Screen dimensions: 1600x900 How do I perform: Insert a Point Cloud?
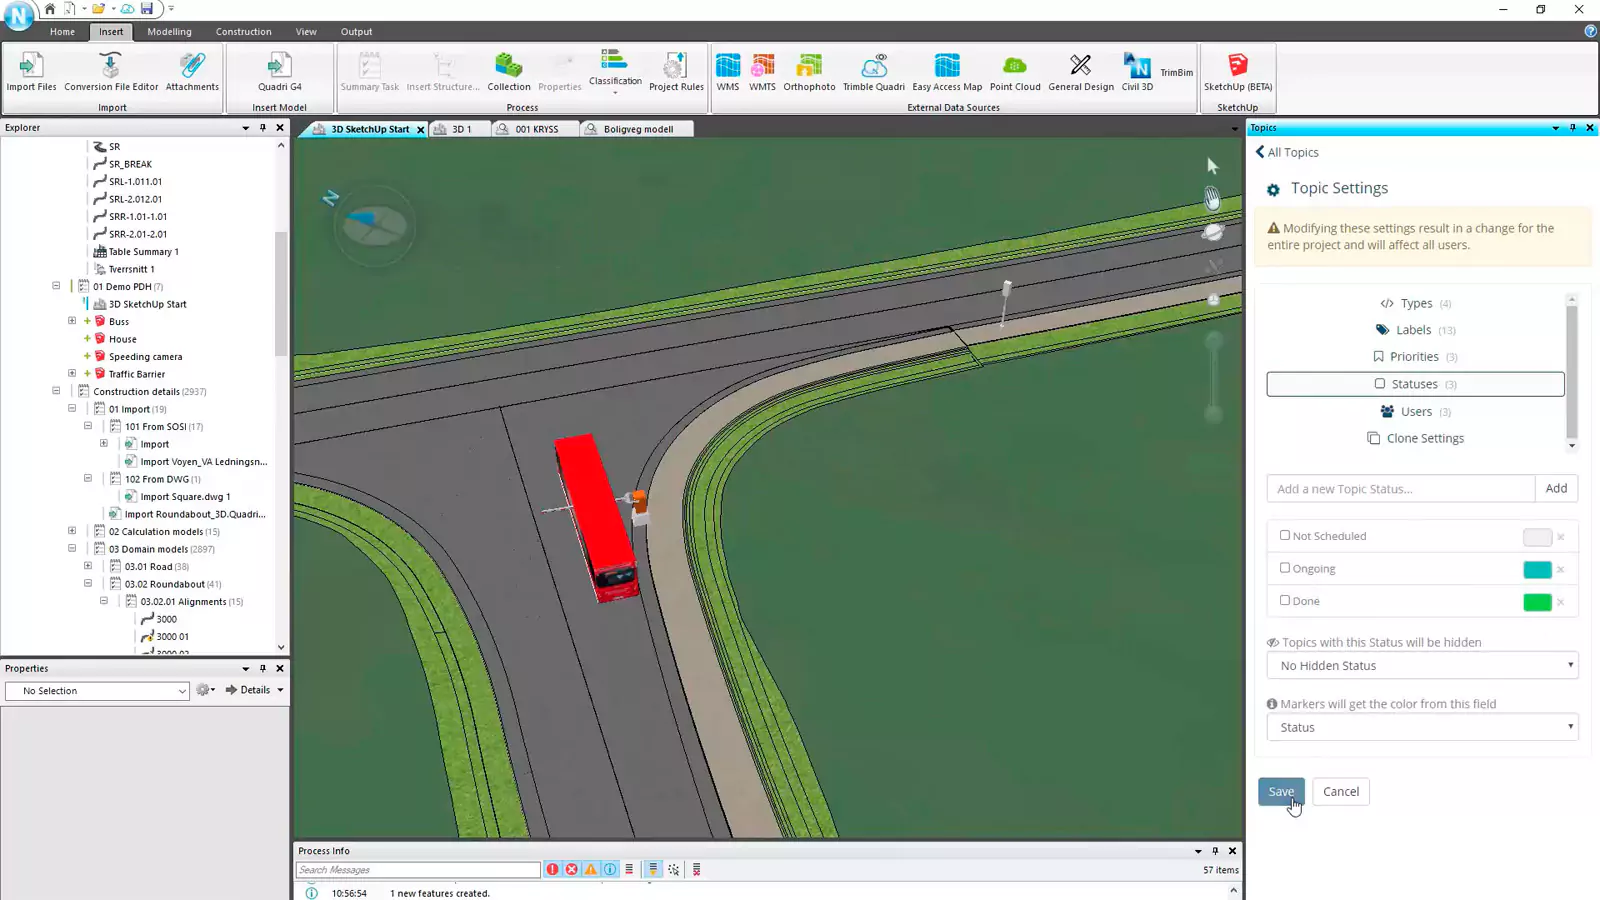click(1015, 72)
